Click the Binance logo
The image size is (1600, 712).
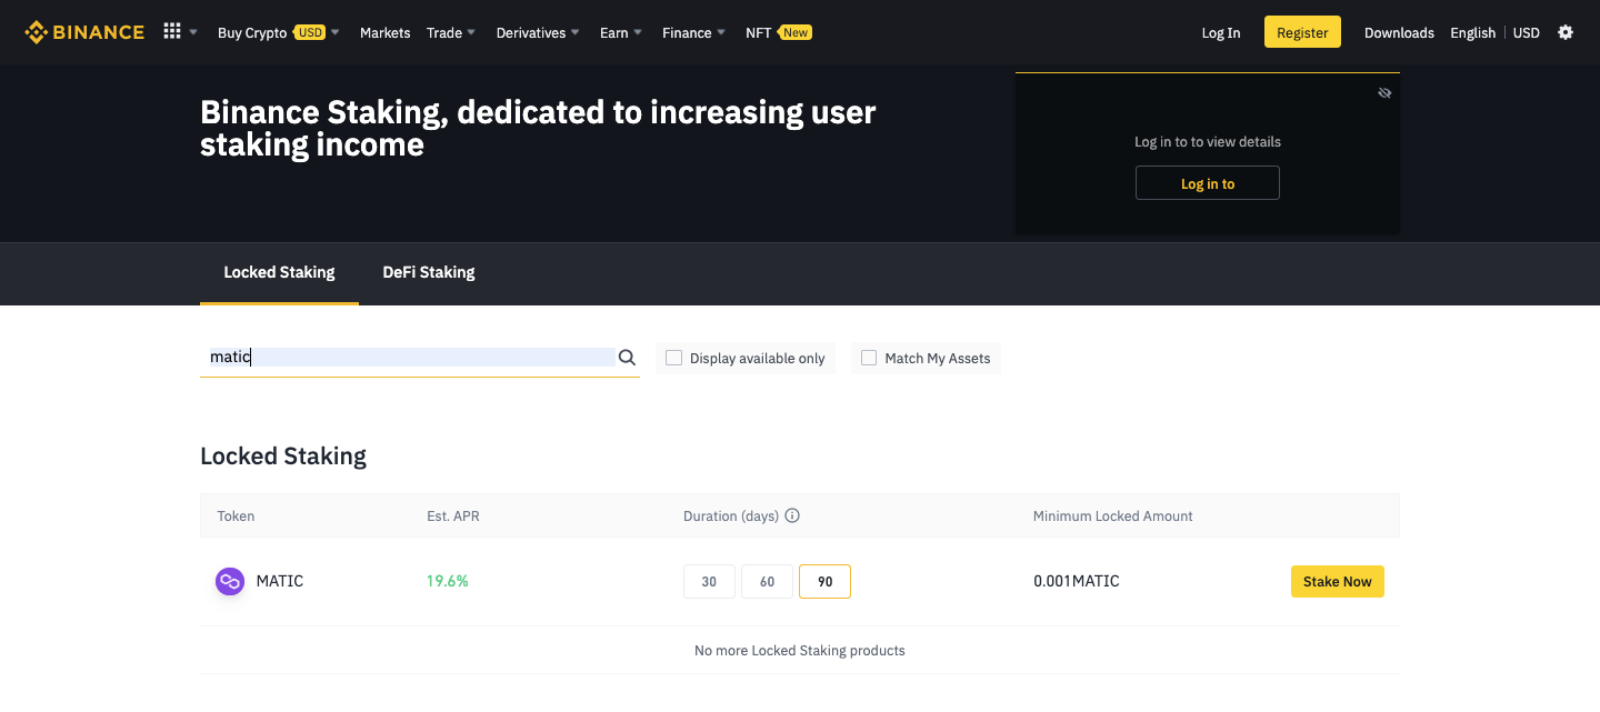click(84, 32)
